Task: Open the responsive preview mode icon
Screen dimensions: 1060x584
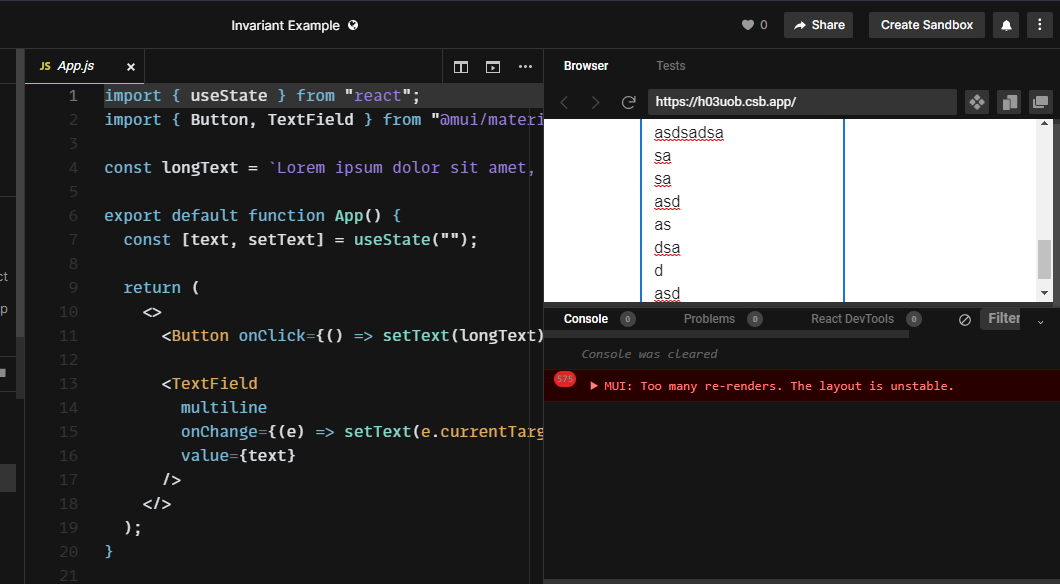Action: (977, 101)
